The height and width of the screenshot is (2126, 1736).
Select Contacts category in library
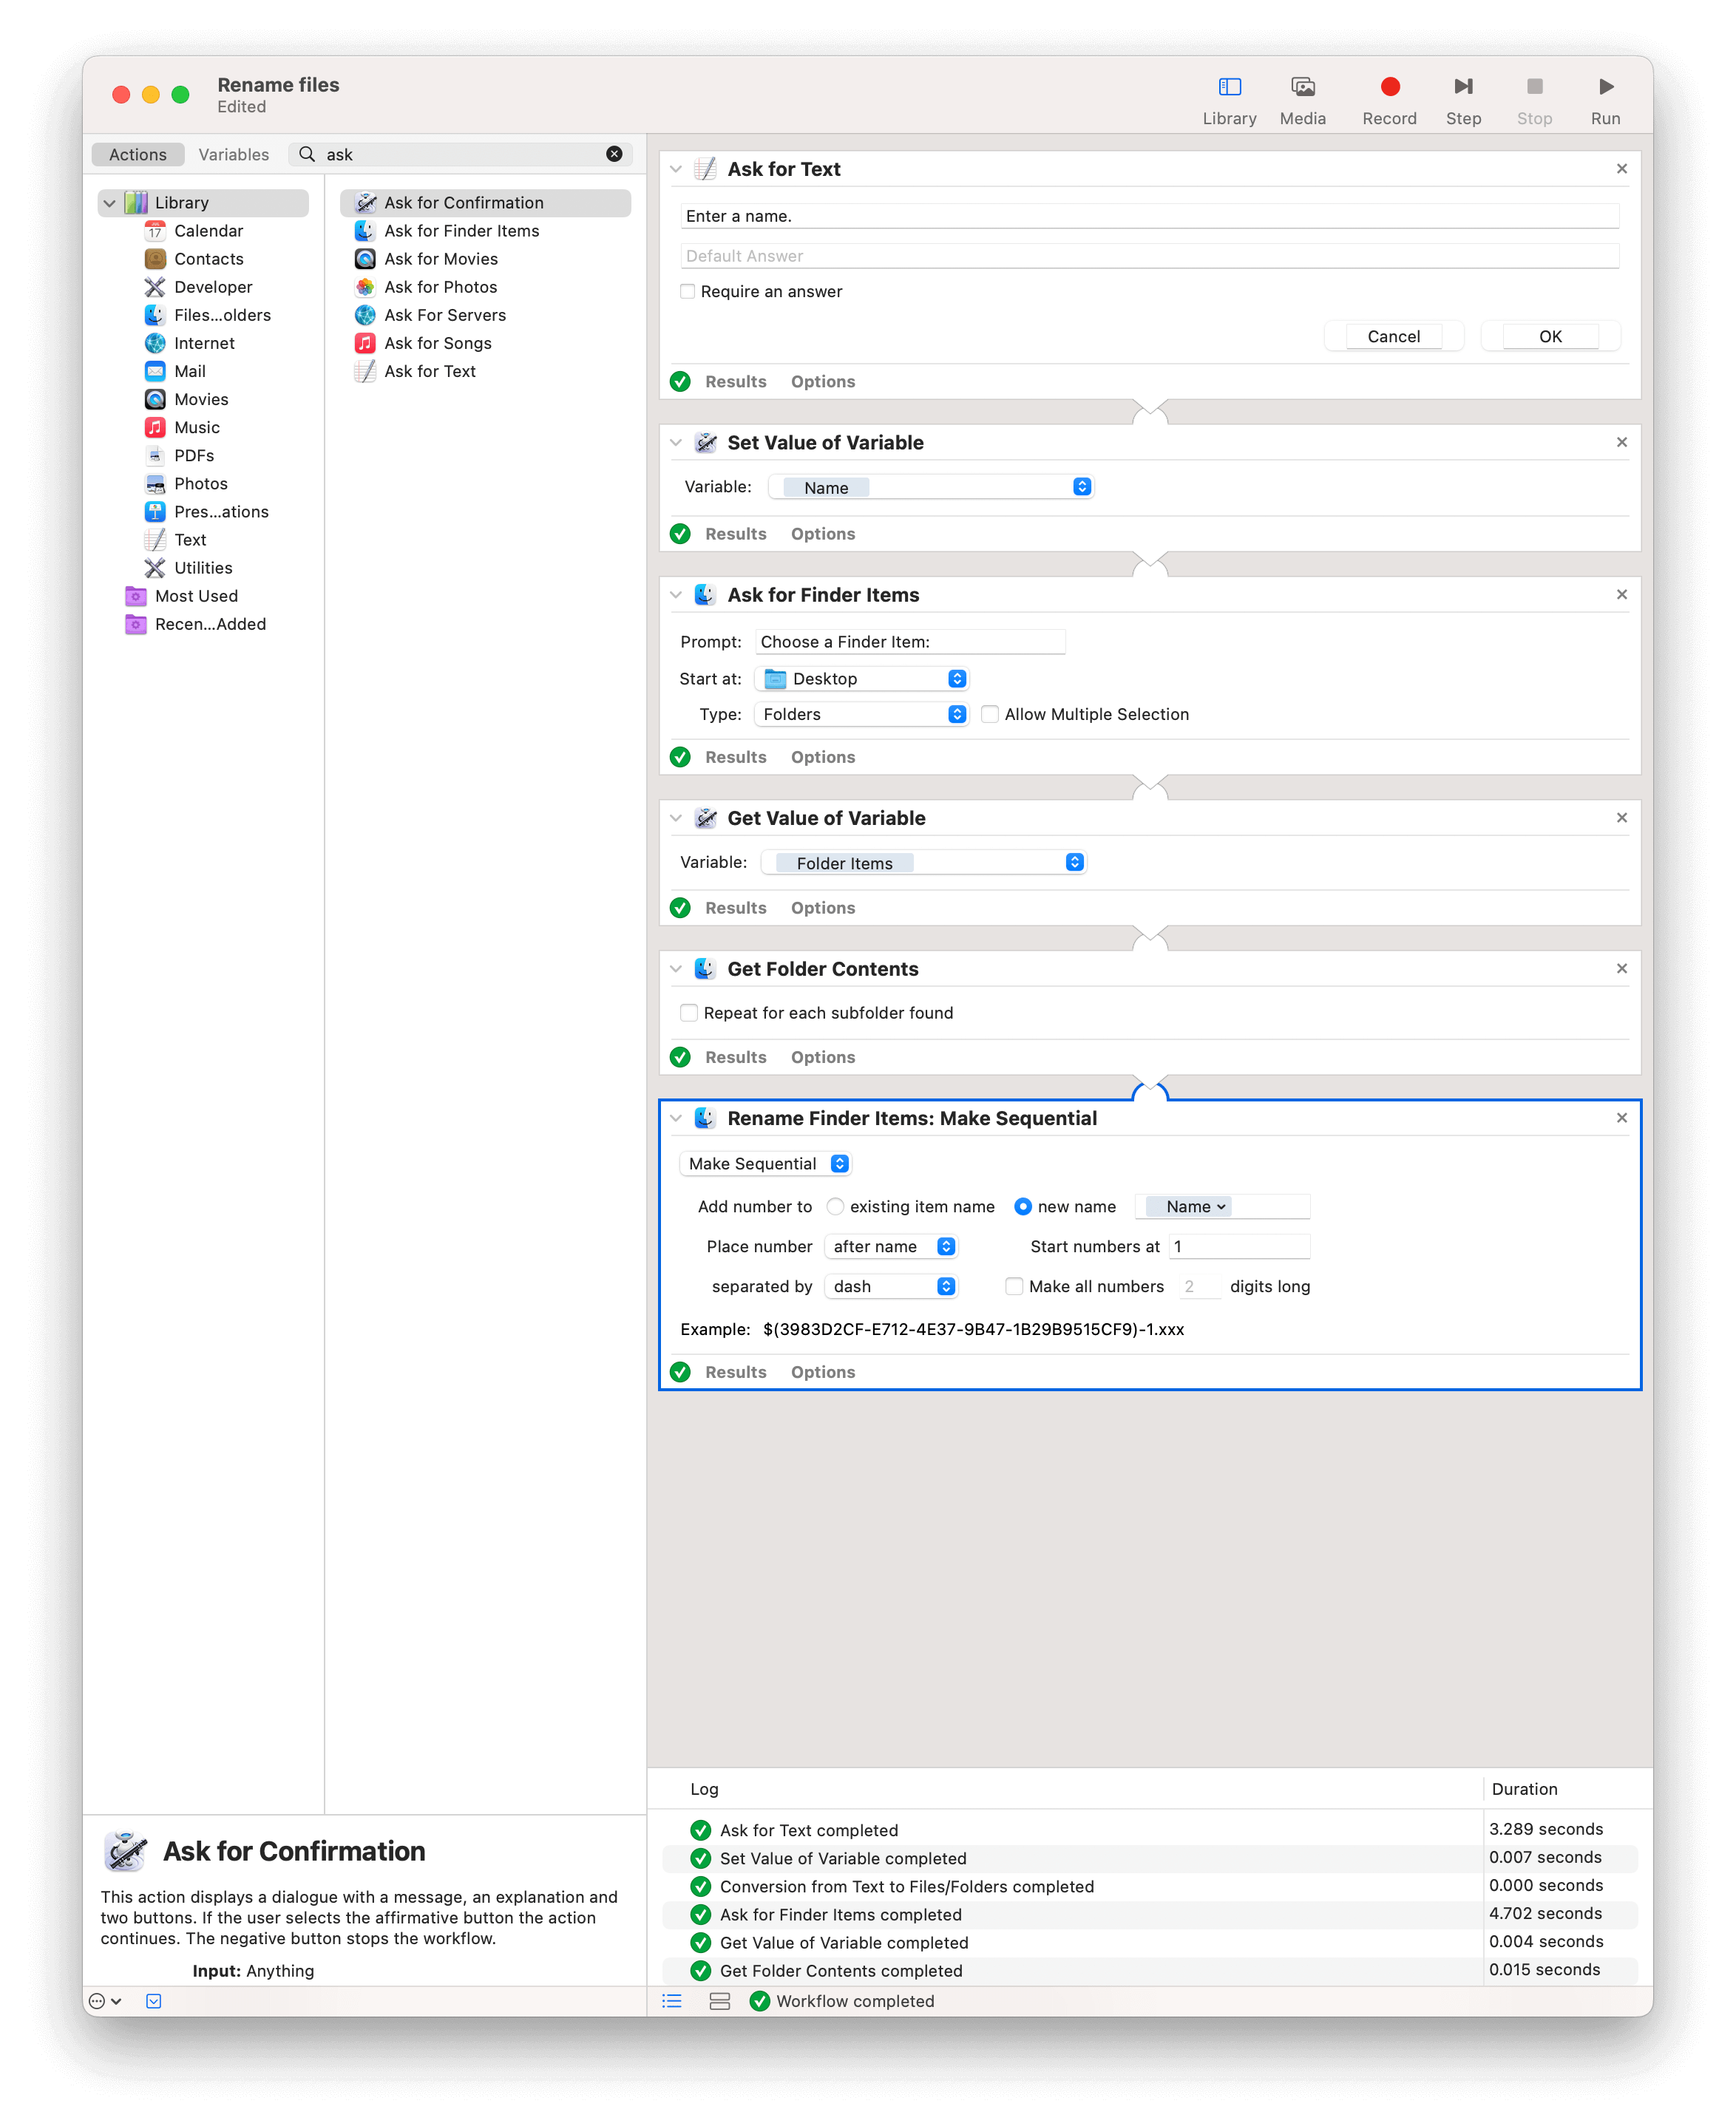[208, 259]
